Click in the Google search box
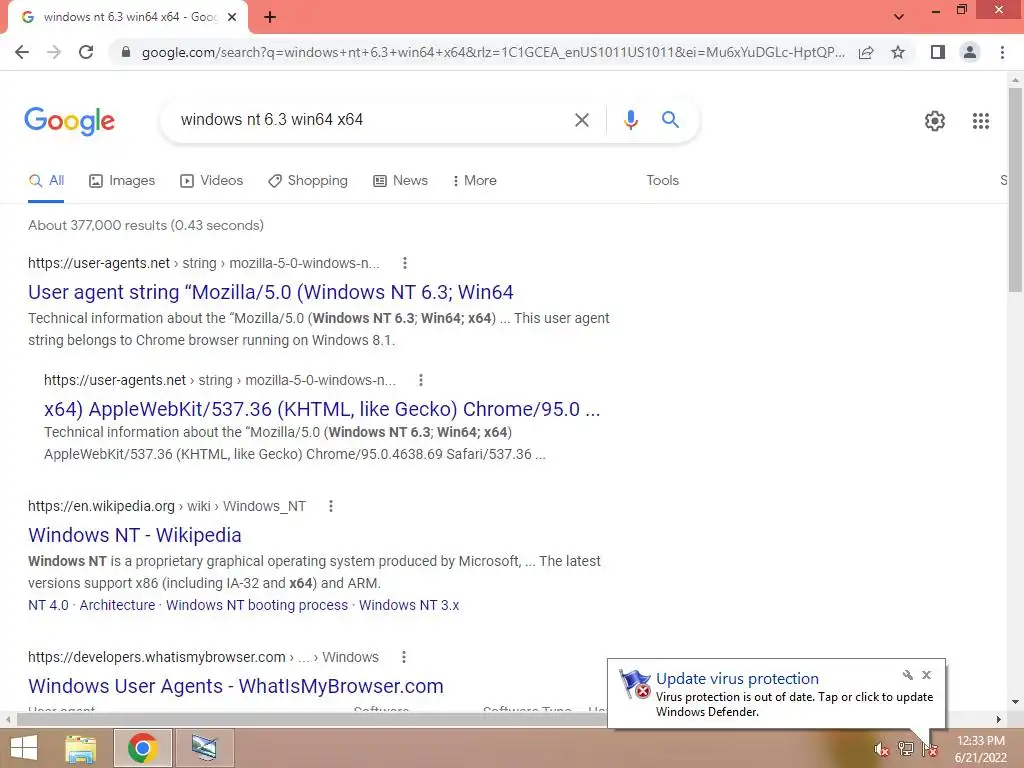This screenshot has height=768, width=1024. [372, 120]
